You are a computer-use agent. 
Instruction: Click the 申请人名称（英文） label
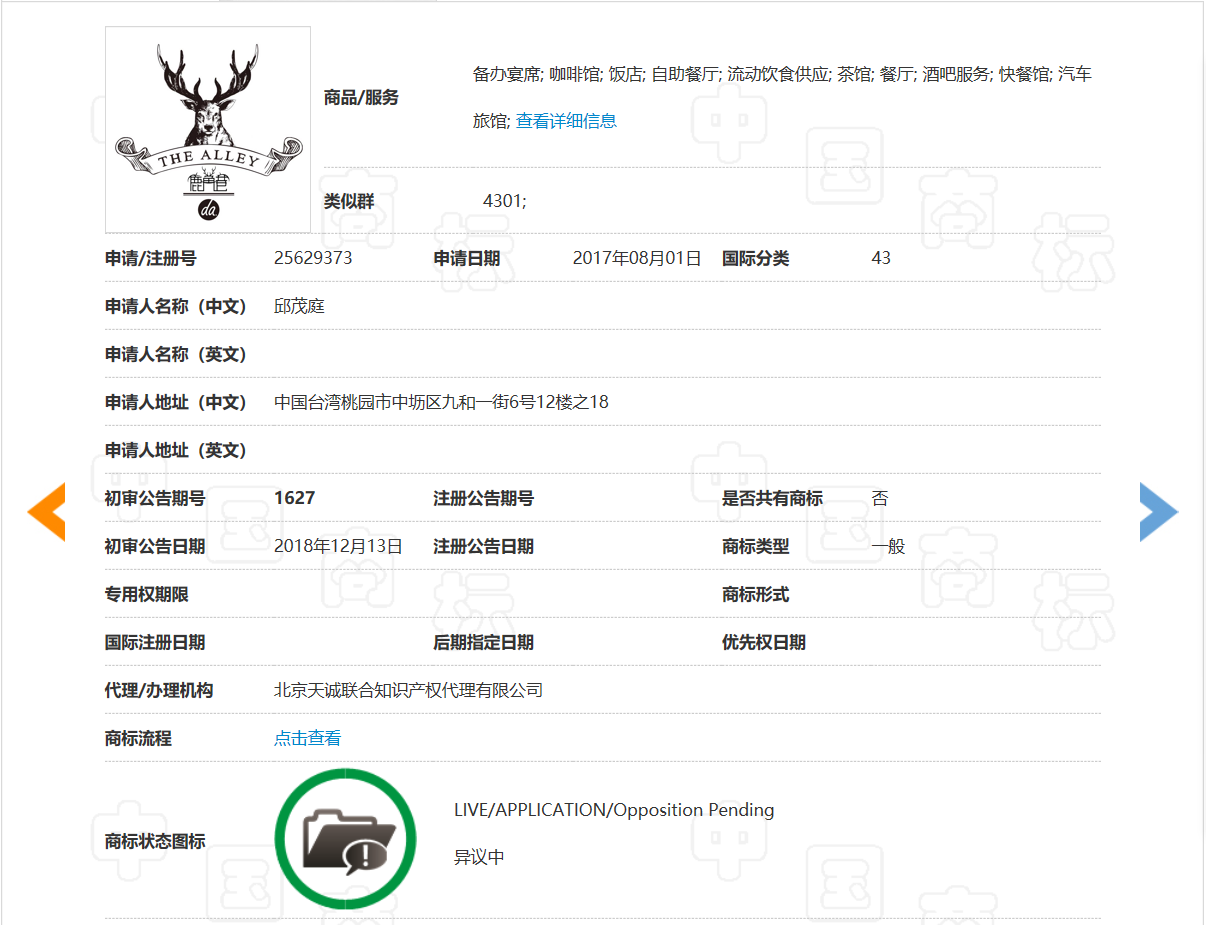(x=176, y=354)
